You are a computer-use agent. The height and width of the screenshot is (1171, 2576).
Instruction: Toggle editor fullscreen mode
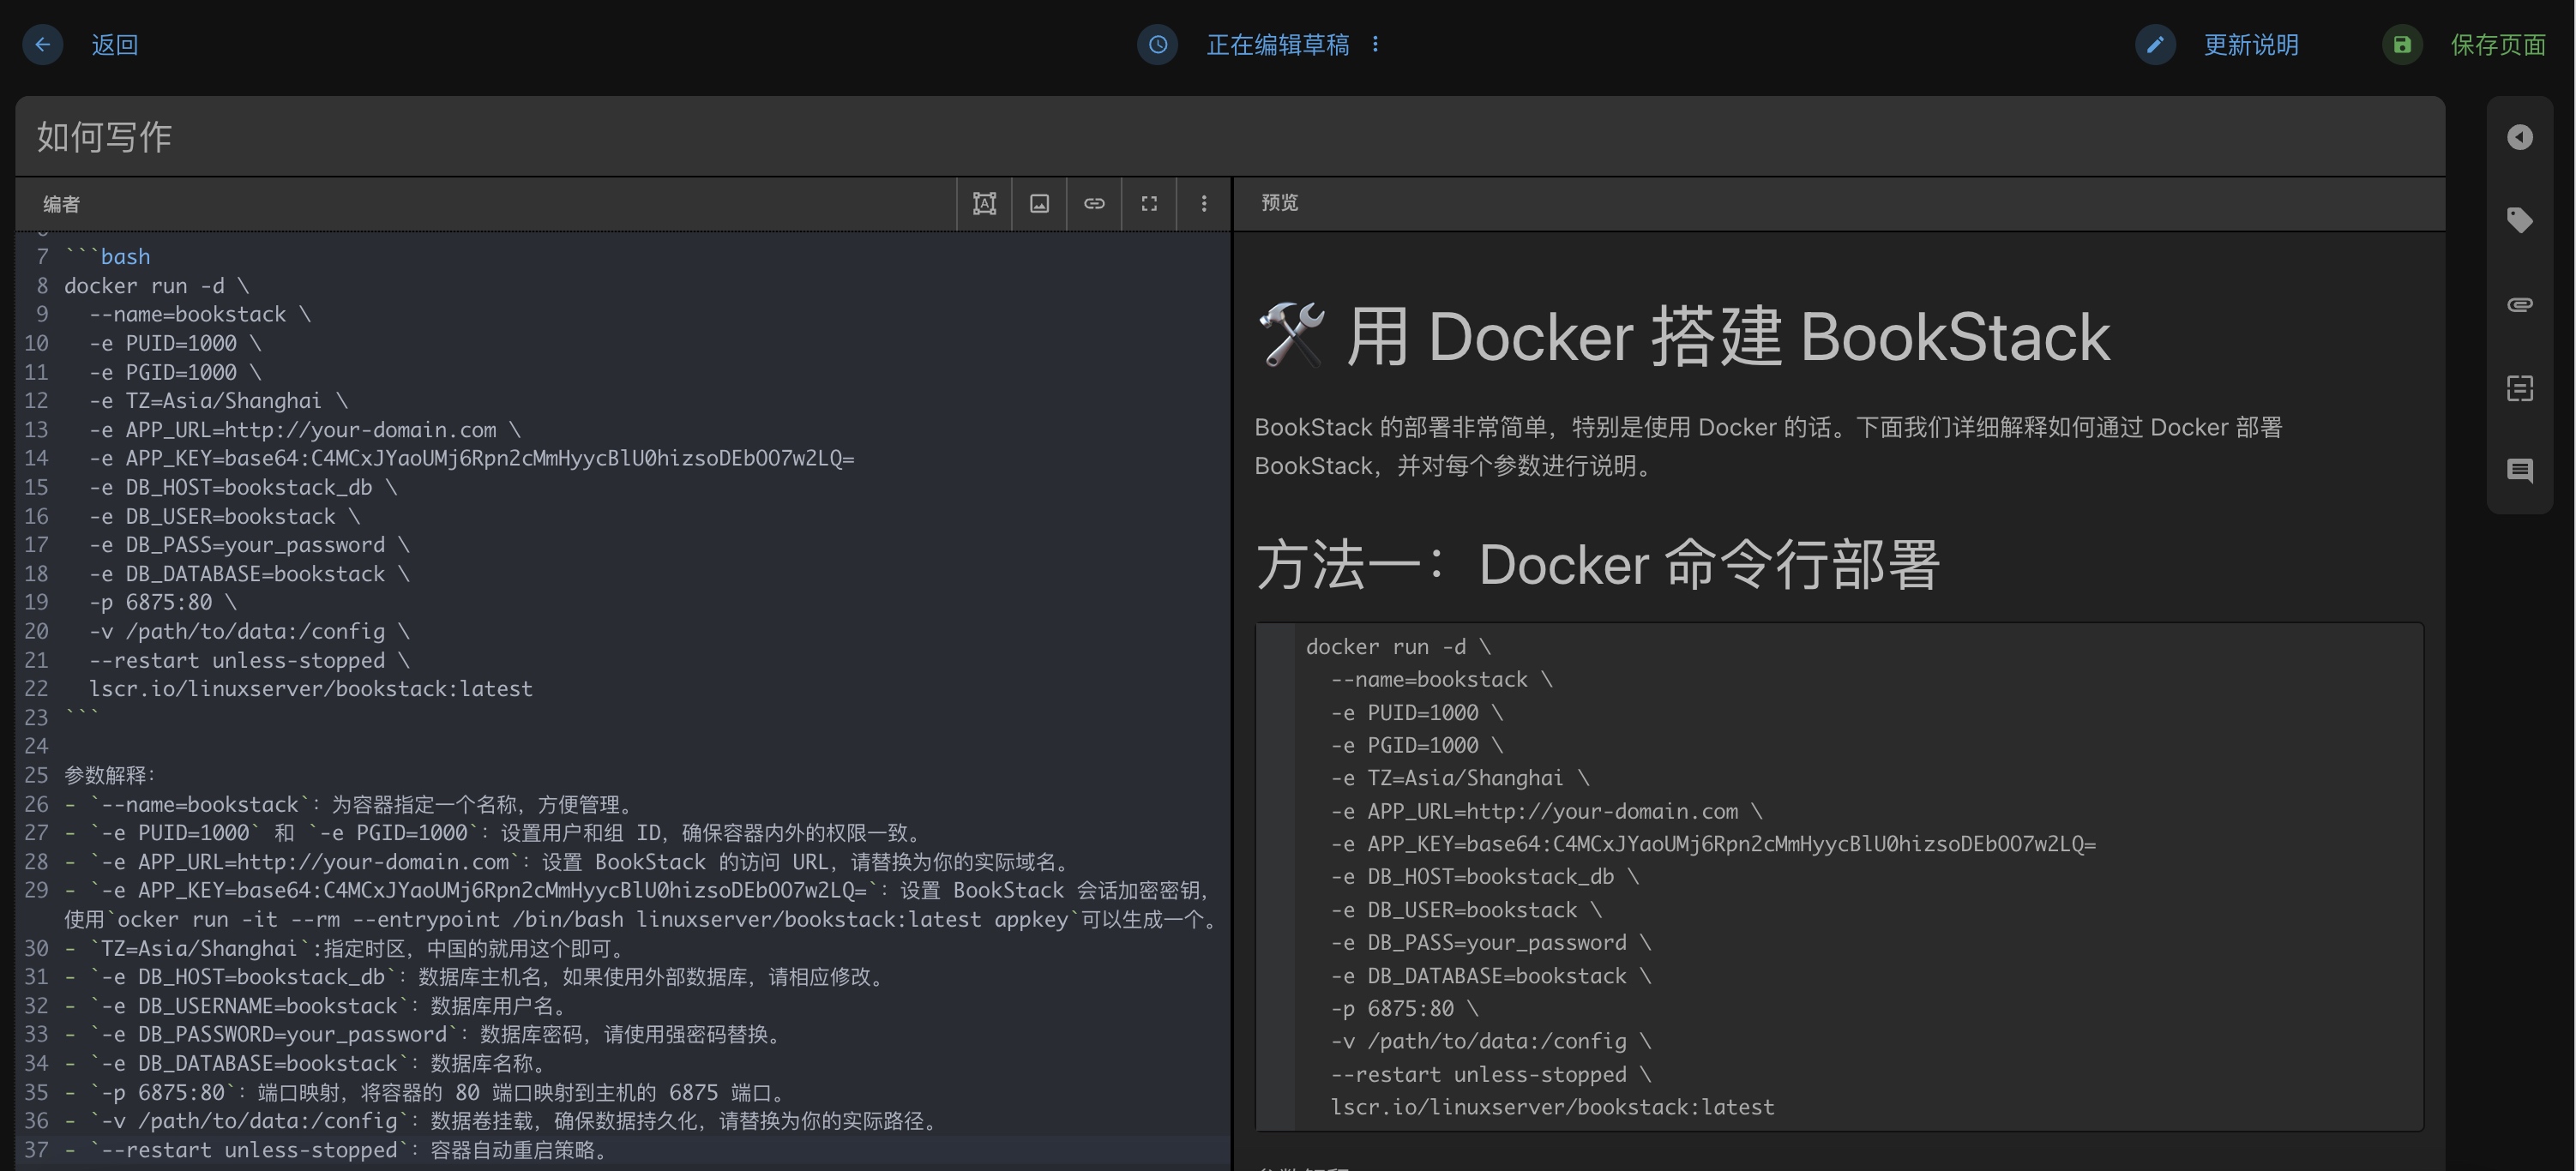click(1149, 204)
